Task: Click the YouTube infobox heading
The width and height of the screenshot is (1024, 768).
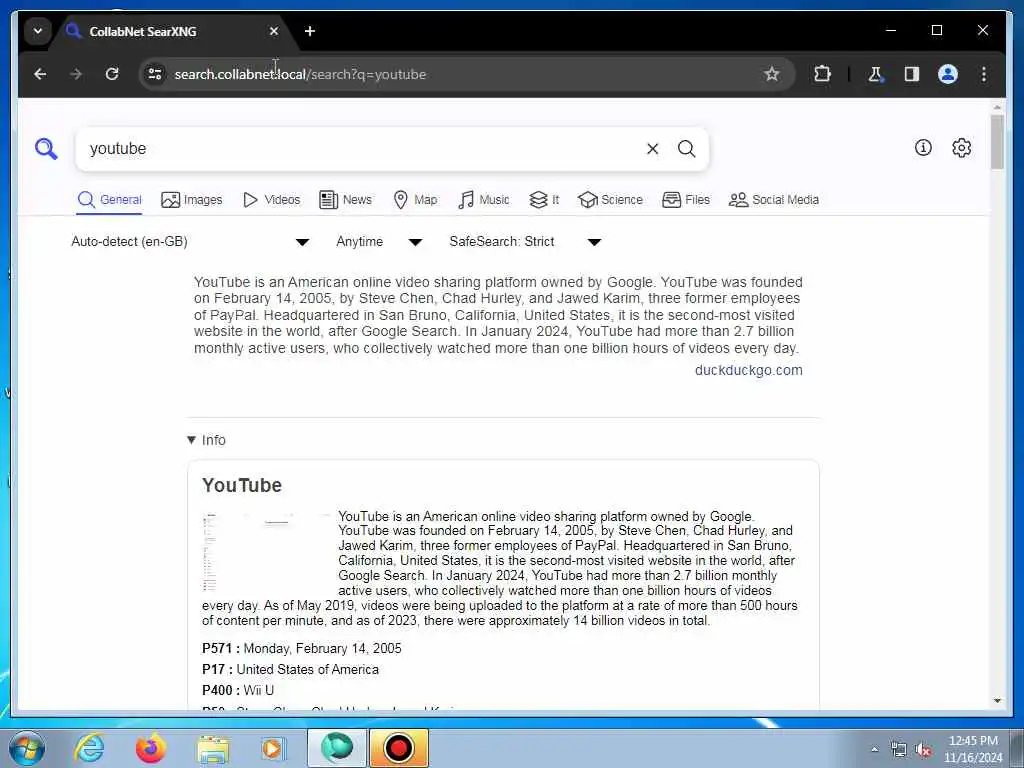Action: tap(242, 485)
